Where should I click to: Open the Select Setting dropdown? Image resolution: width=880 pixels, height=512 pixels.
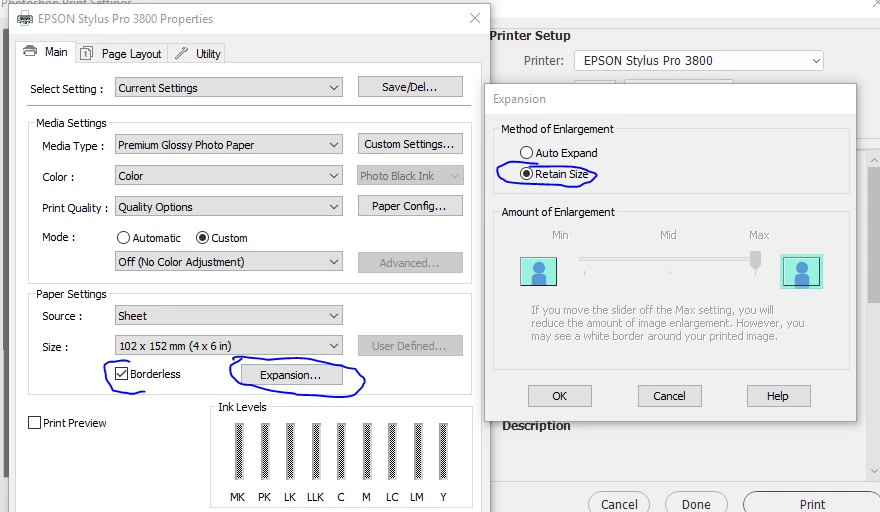(x=229, y=88)
